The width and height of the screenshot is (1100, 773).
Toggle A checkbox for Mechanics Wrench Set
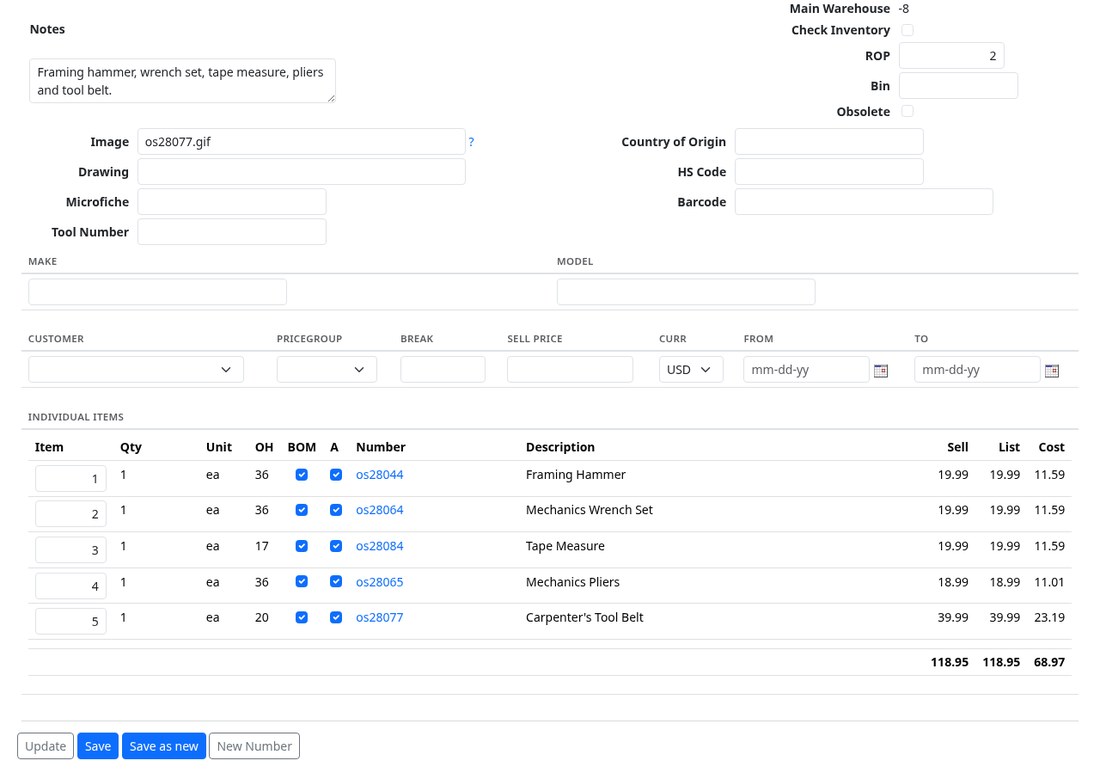click(336, 510)
